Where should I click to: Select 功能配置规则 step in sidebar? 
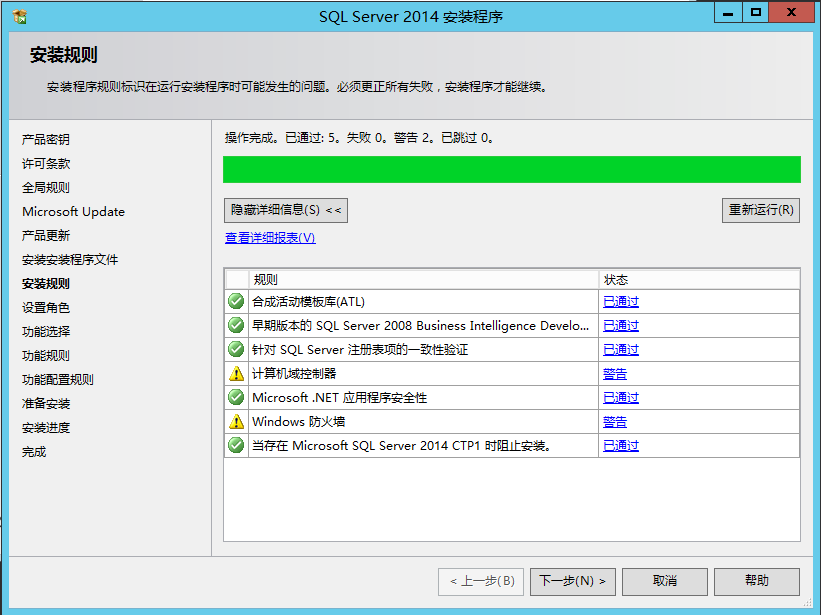58,380
